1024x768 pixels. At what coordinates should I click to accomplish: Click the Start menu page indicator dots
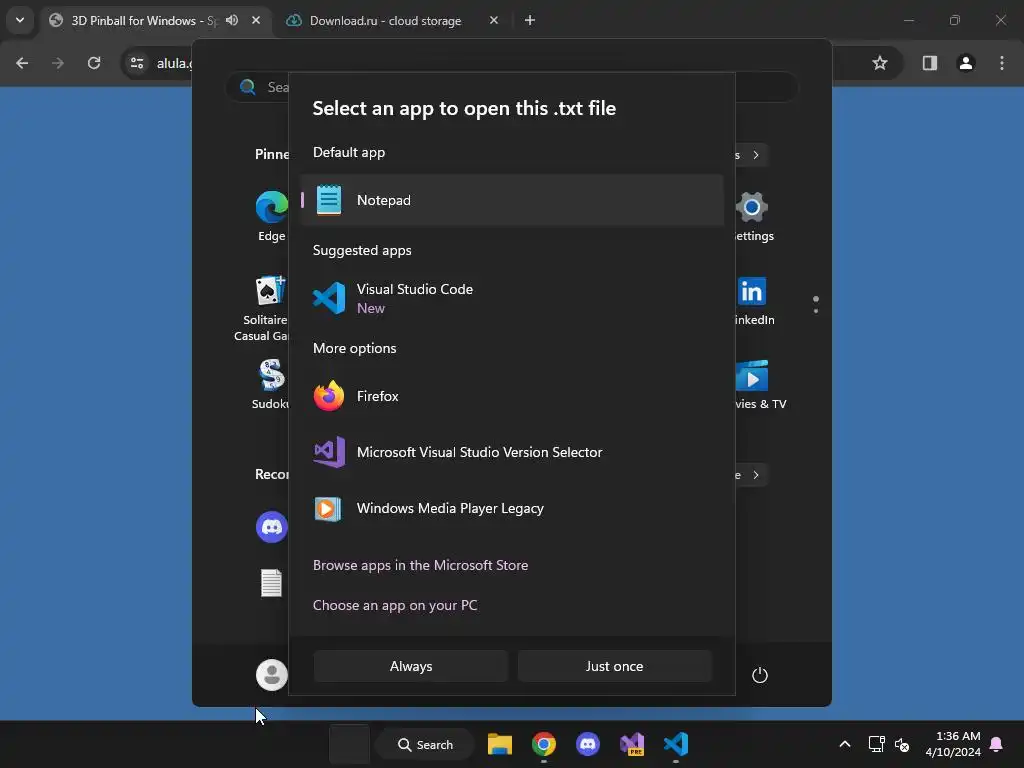[816, 304]
